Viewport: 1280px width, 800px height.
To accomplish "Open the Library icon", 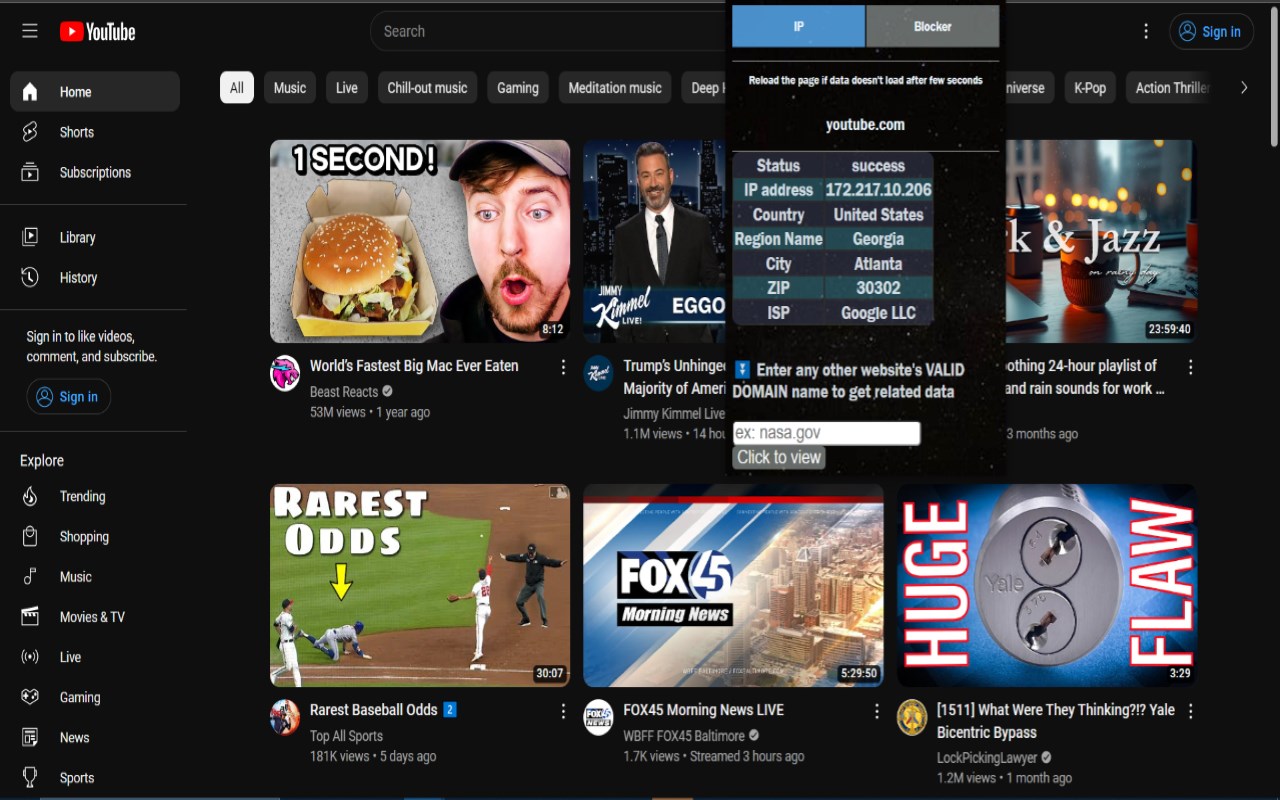I will pyautogui.click(x=30, y=237).
